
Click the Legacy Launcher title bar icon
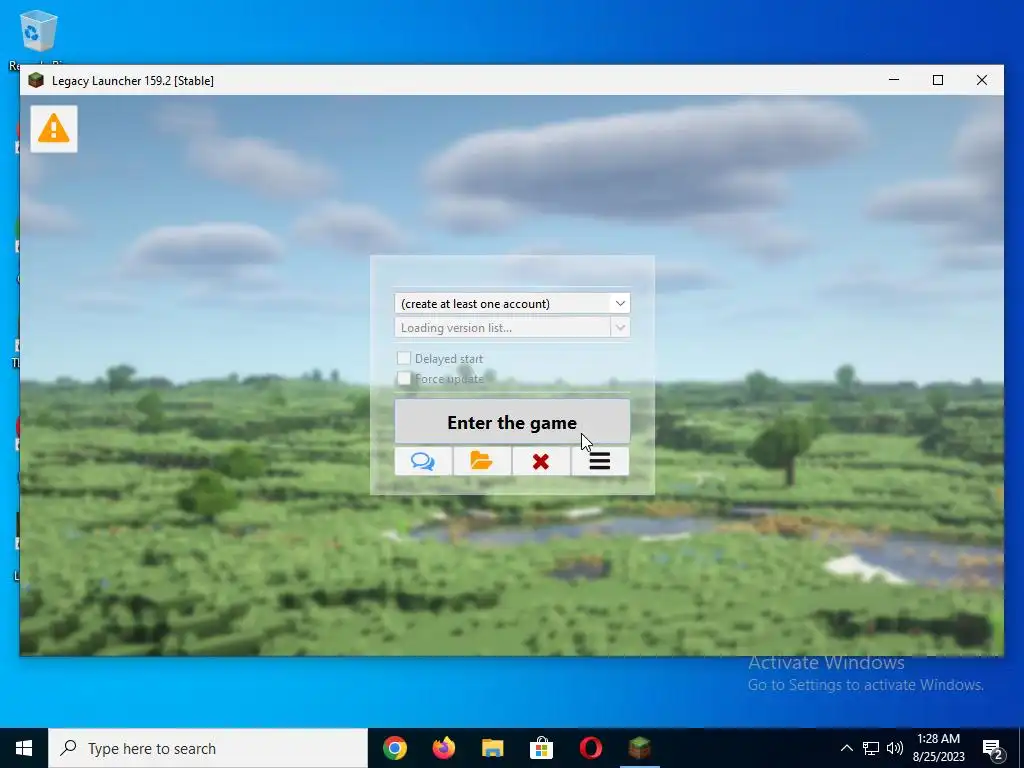[36, 80]
